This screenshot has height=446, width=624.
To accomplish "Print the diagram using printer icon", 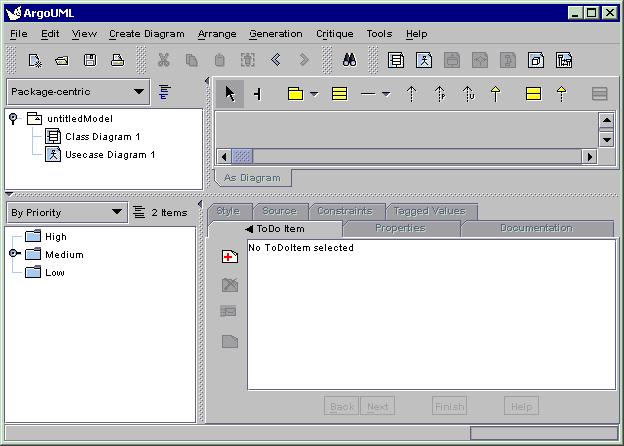I will [x=117, y=60].
